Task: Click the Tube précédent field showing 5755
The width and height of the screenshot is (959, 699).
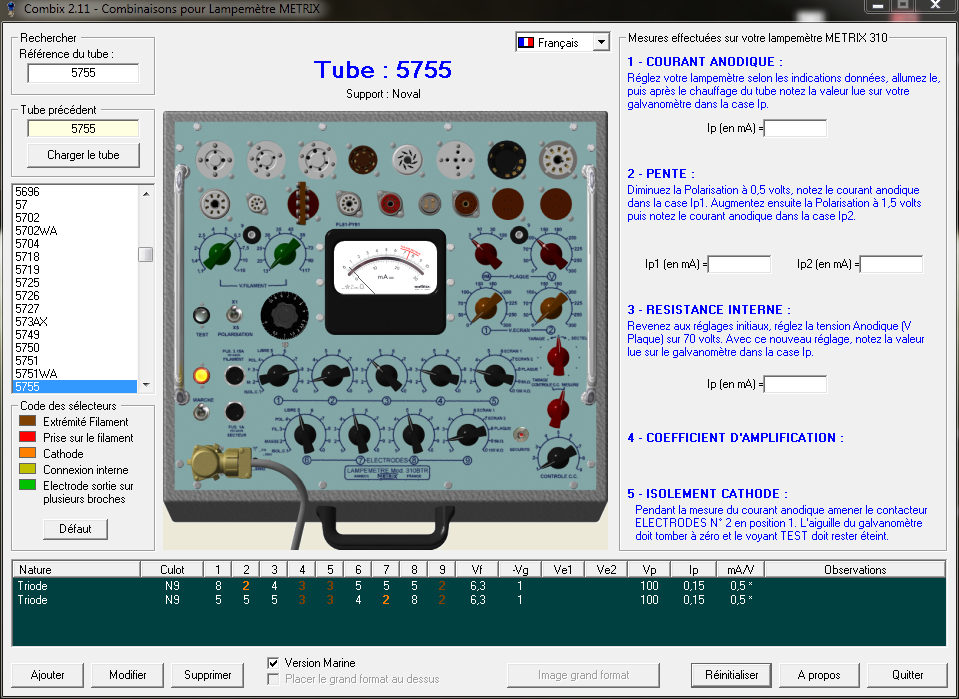Action: [x=83, y=128]
